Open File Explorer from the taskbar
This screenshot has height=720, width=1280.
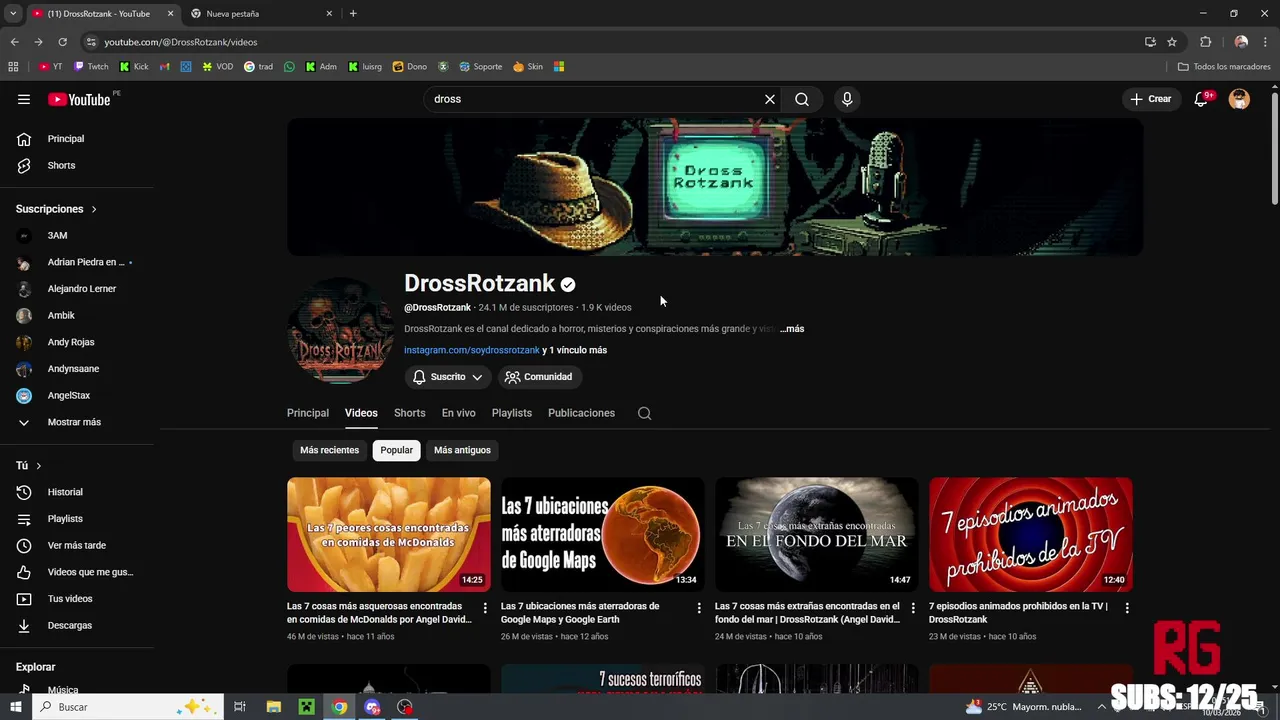point(273,706)
